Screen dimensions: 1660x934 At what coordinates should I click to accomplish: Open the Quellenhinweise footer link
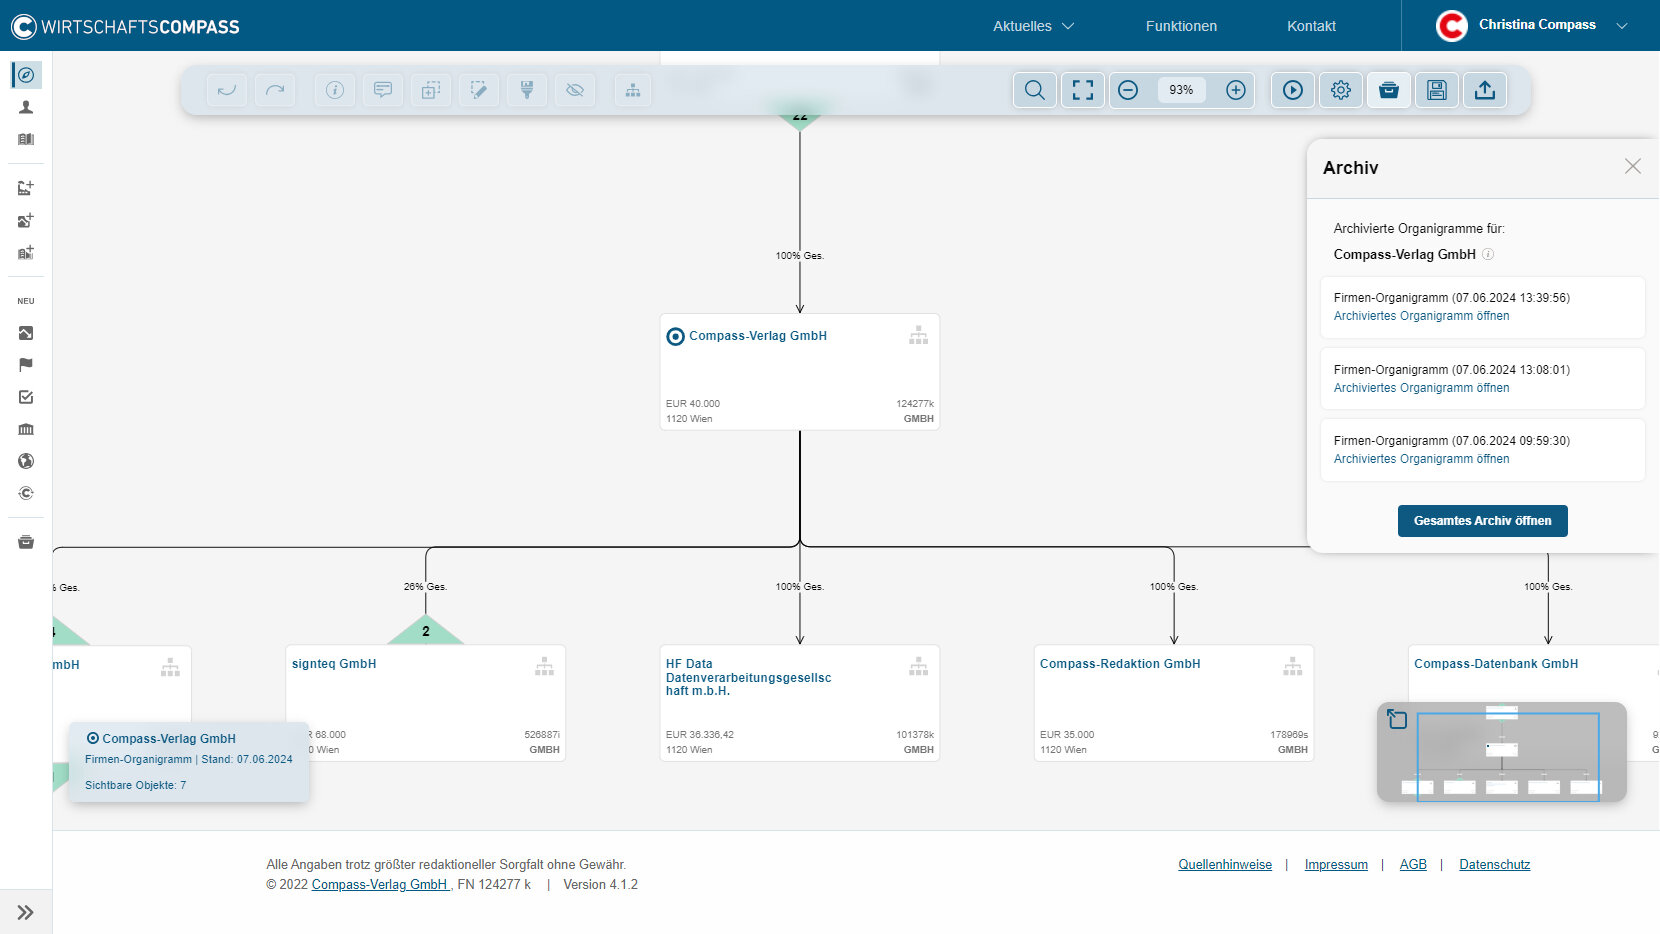pyautogui.click(x=1225, y=865)
